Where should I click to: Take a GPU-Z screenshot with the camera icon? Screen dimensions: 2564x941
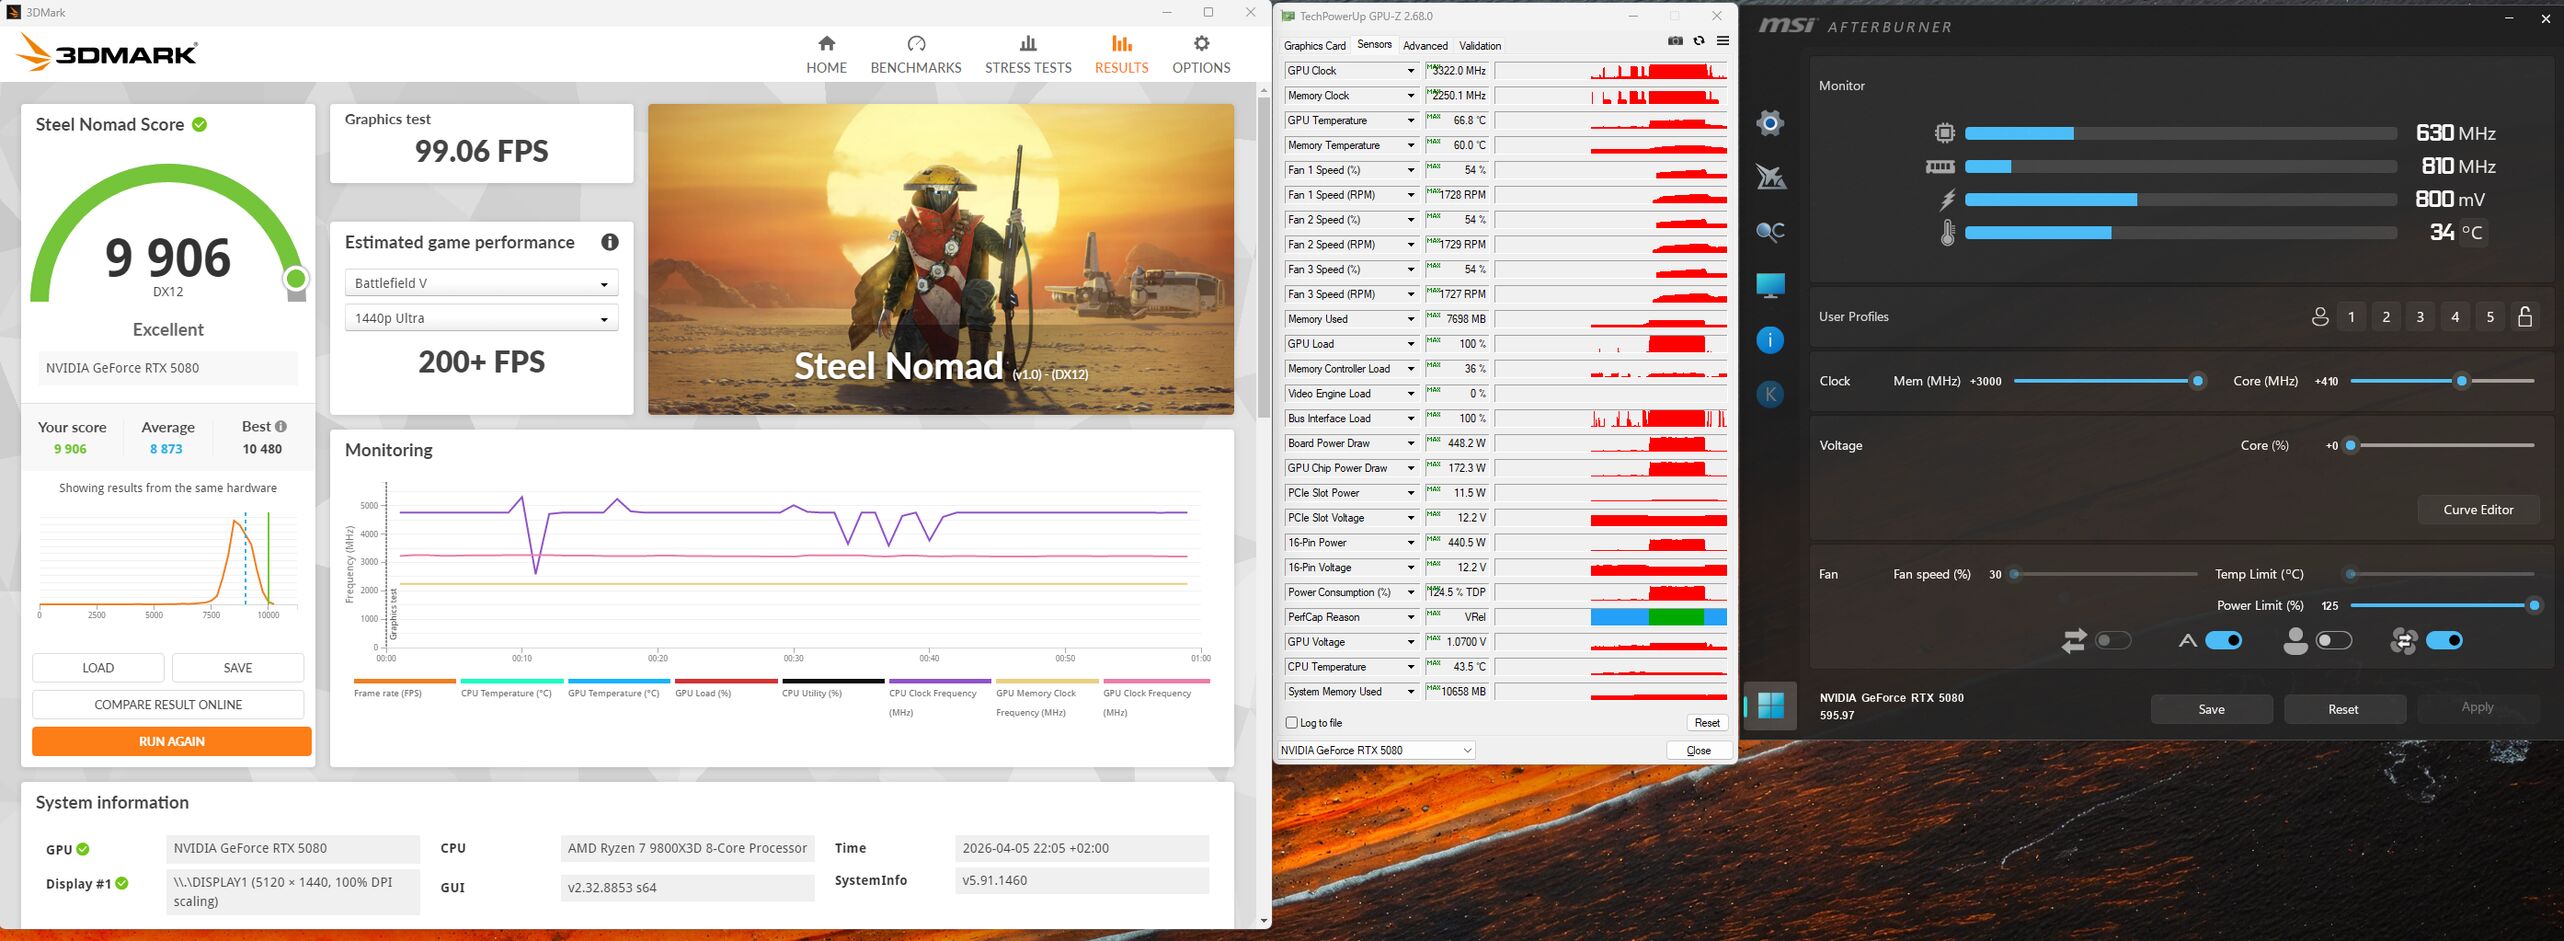pos(1675,41)
